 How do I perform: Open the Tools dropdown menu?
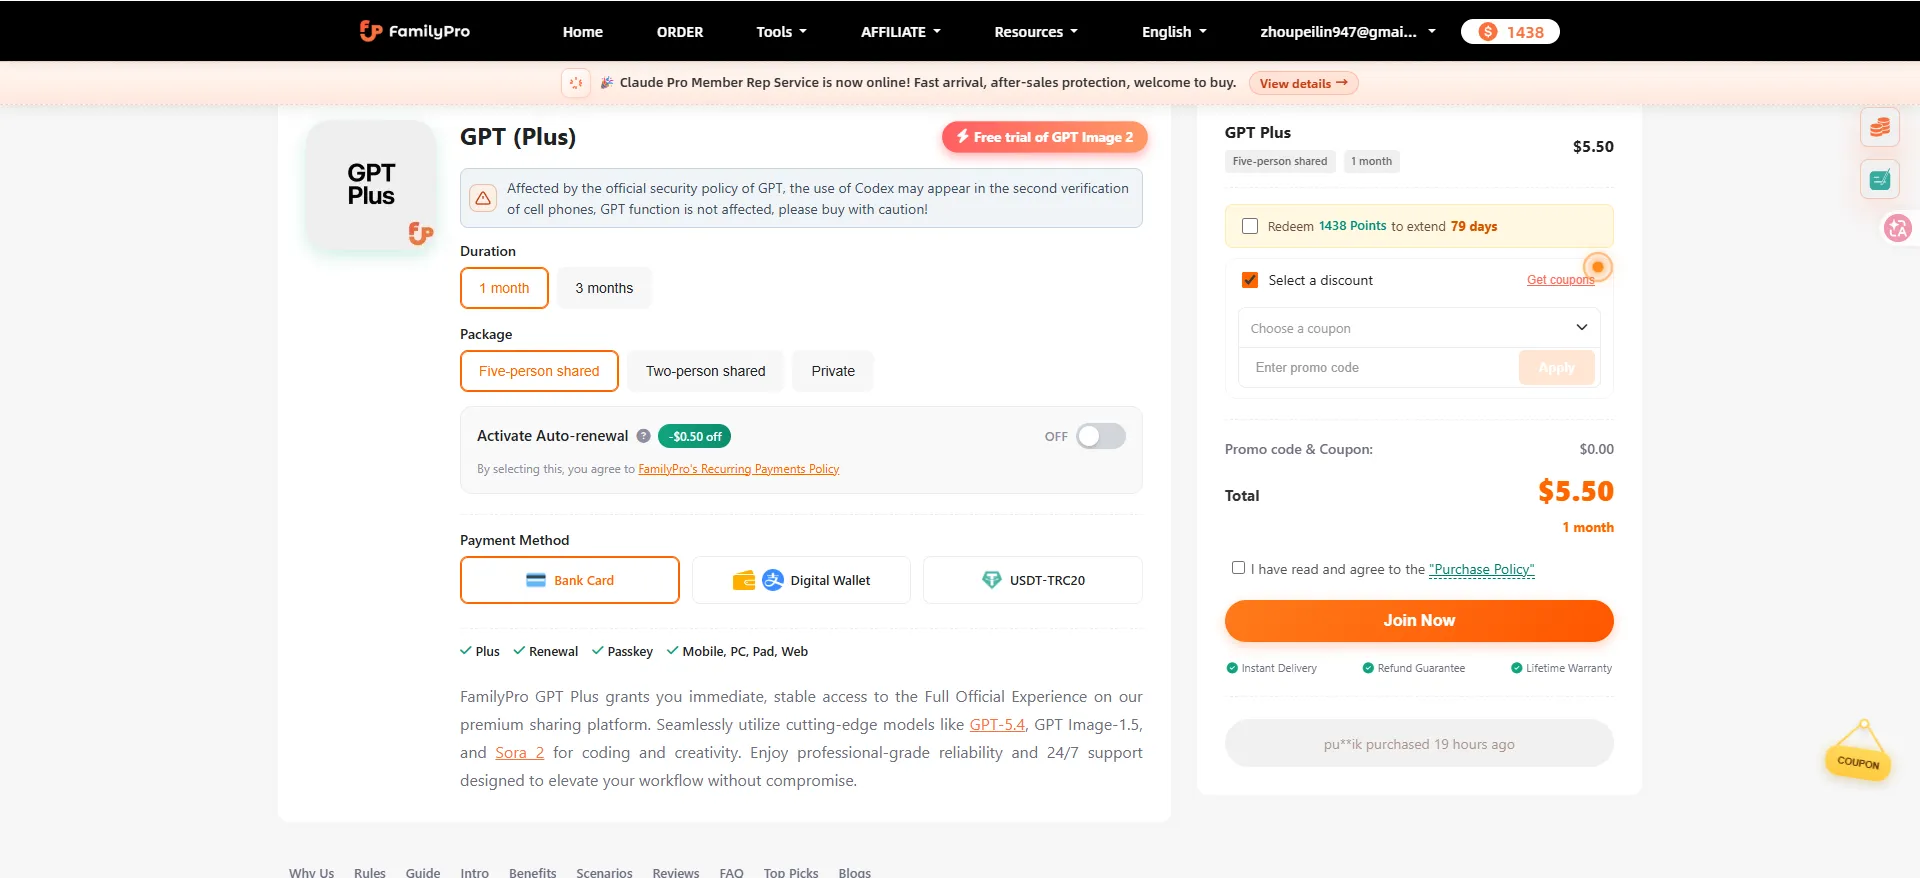[x=781, y=32]
